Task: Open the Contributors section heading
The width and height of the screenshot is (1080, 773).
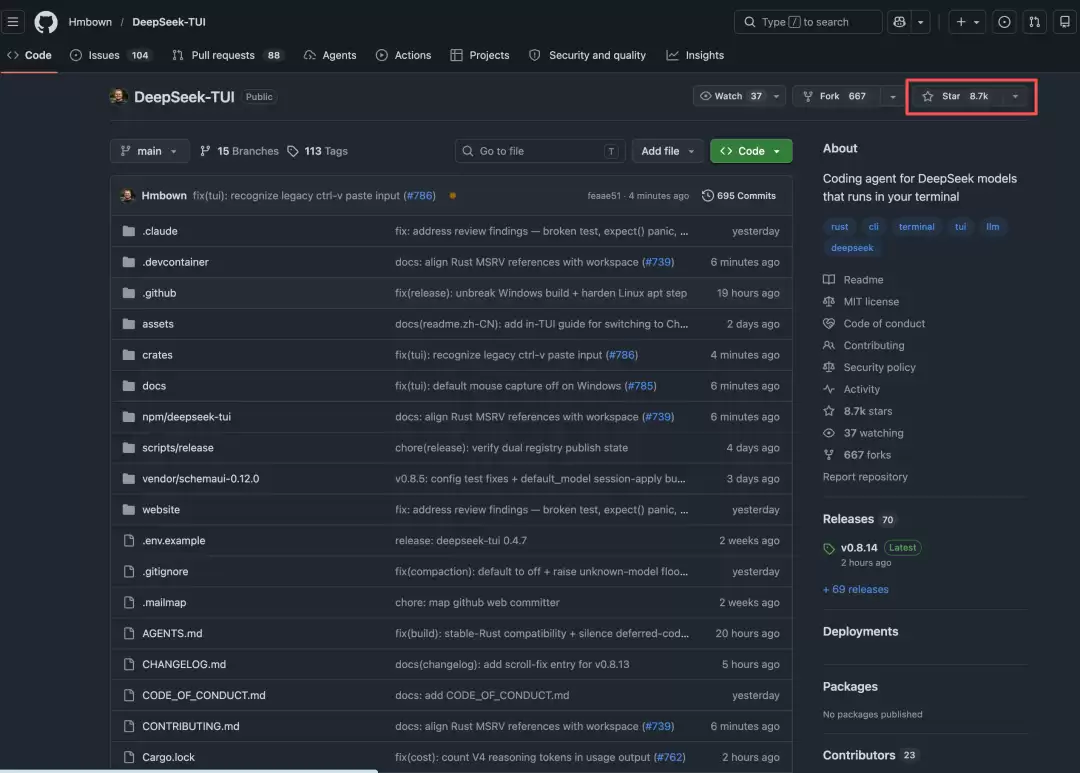Action: point(859,755)
